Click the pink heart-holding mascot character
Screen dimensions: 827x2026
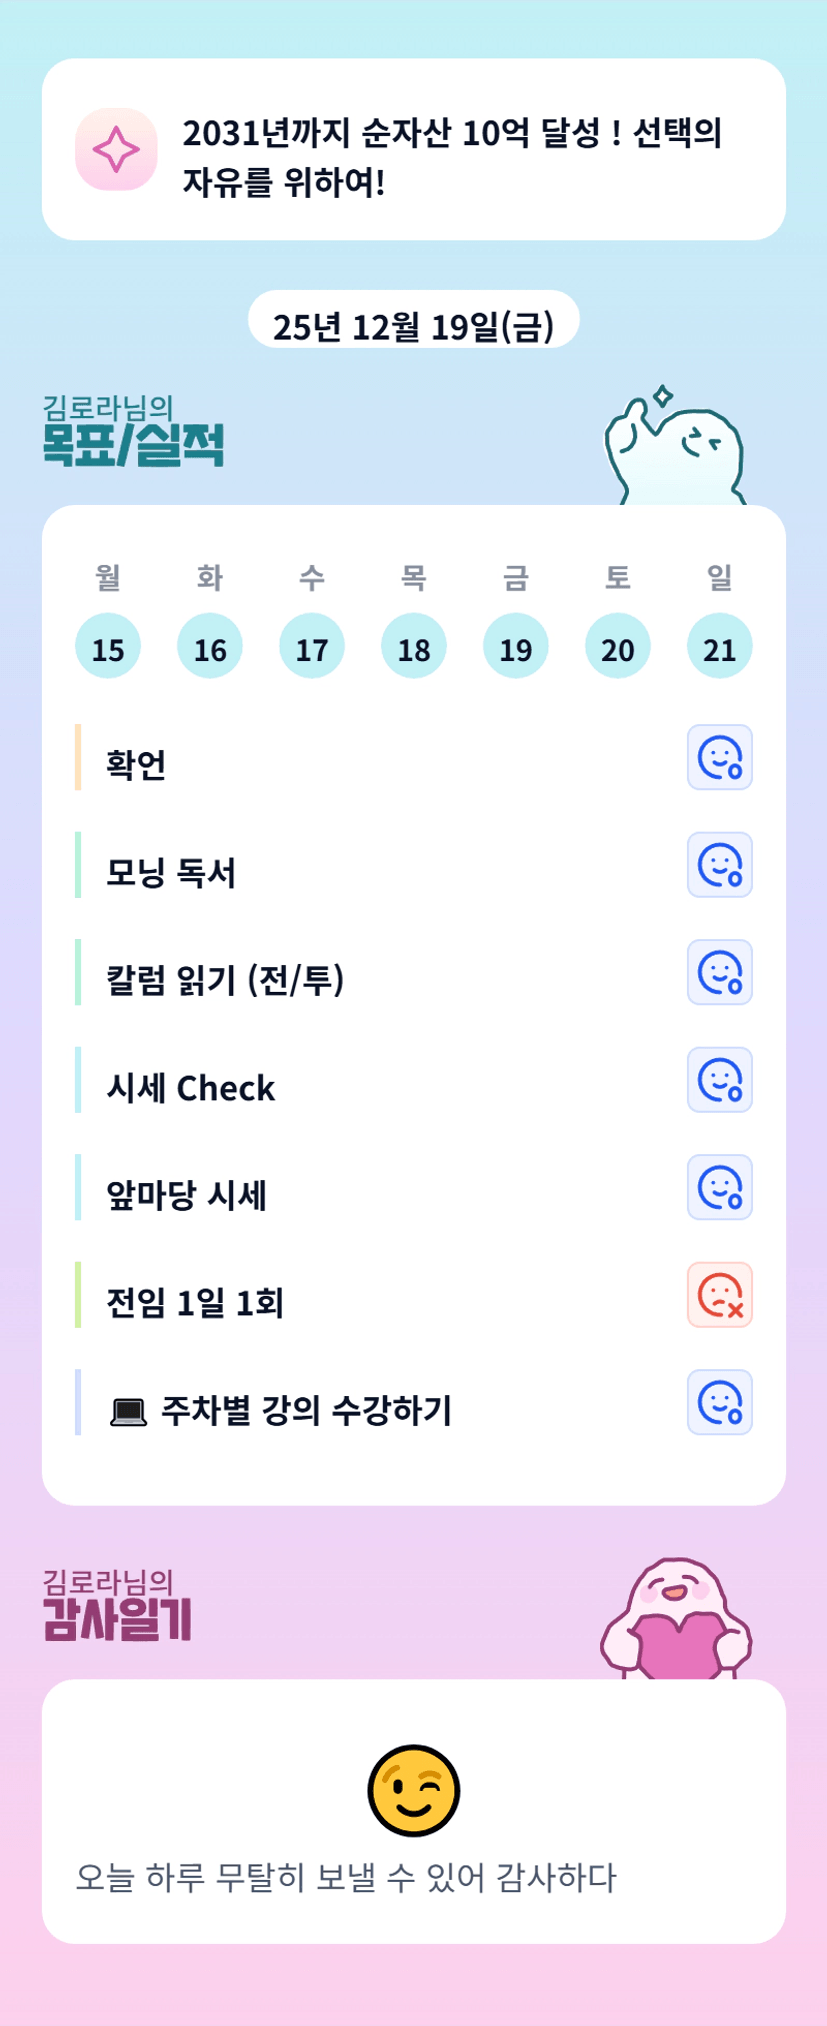[676, 1620]
